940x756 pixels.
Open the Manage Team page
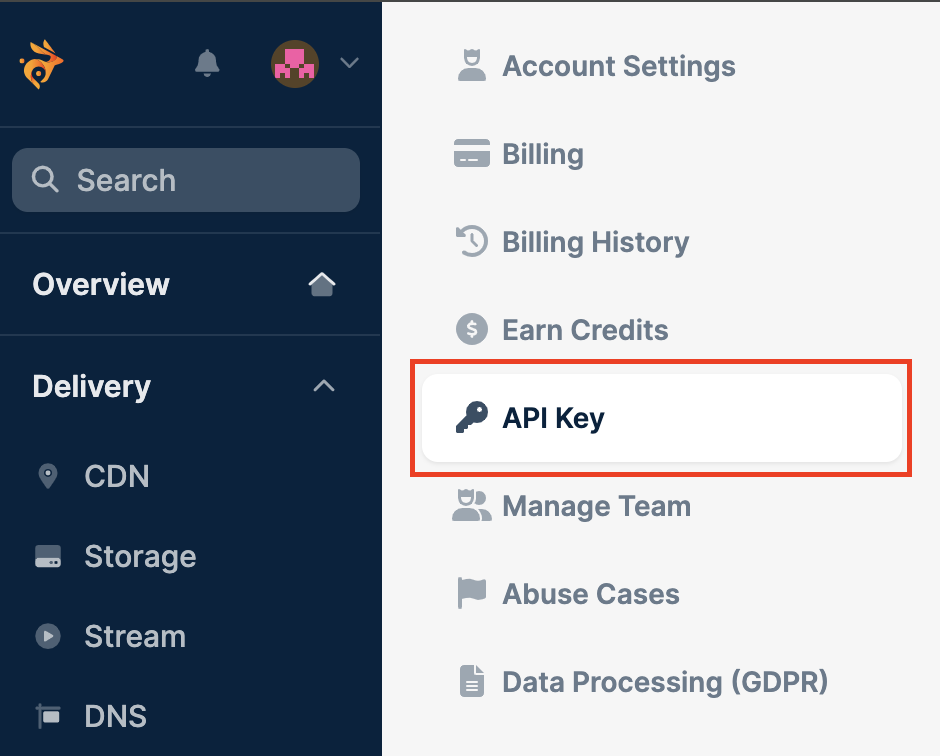coord(596,506)
